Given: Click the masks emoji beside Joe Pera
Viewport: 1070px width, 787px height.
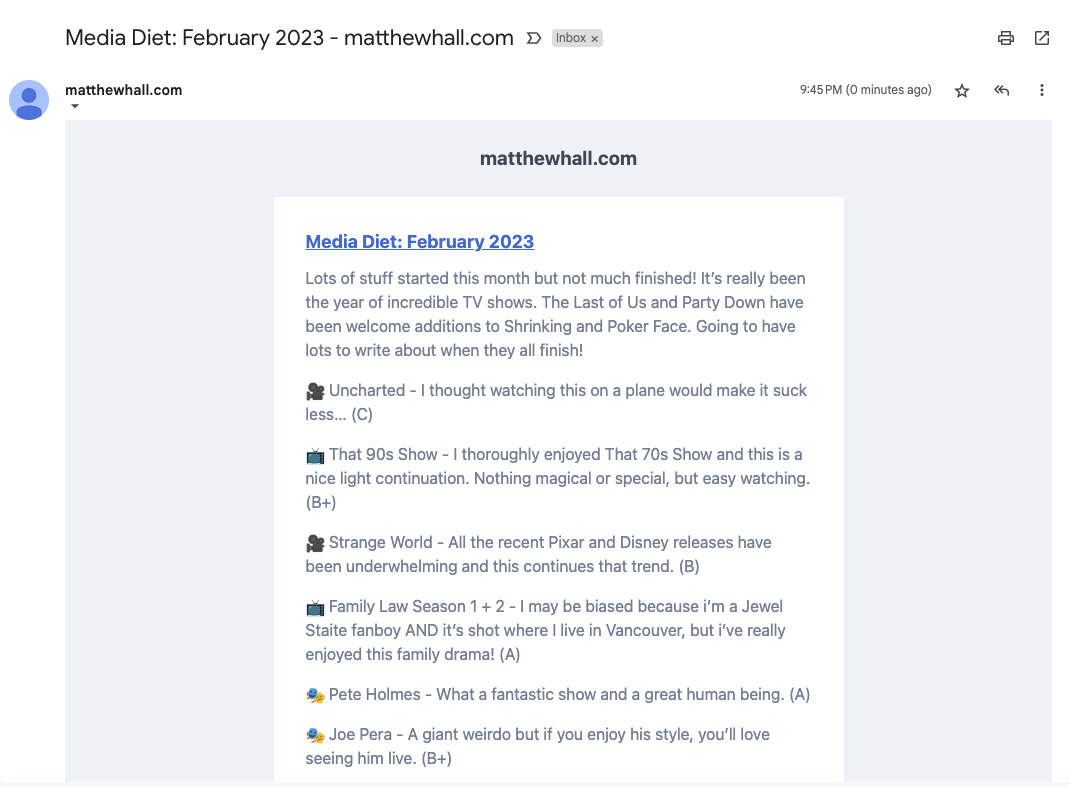Looking at the screenshot, I should (x=315, y=735).
